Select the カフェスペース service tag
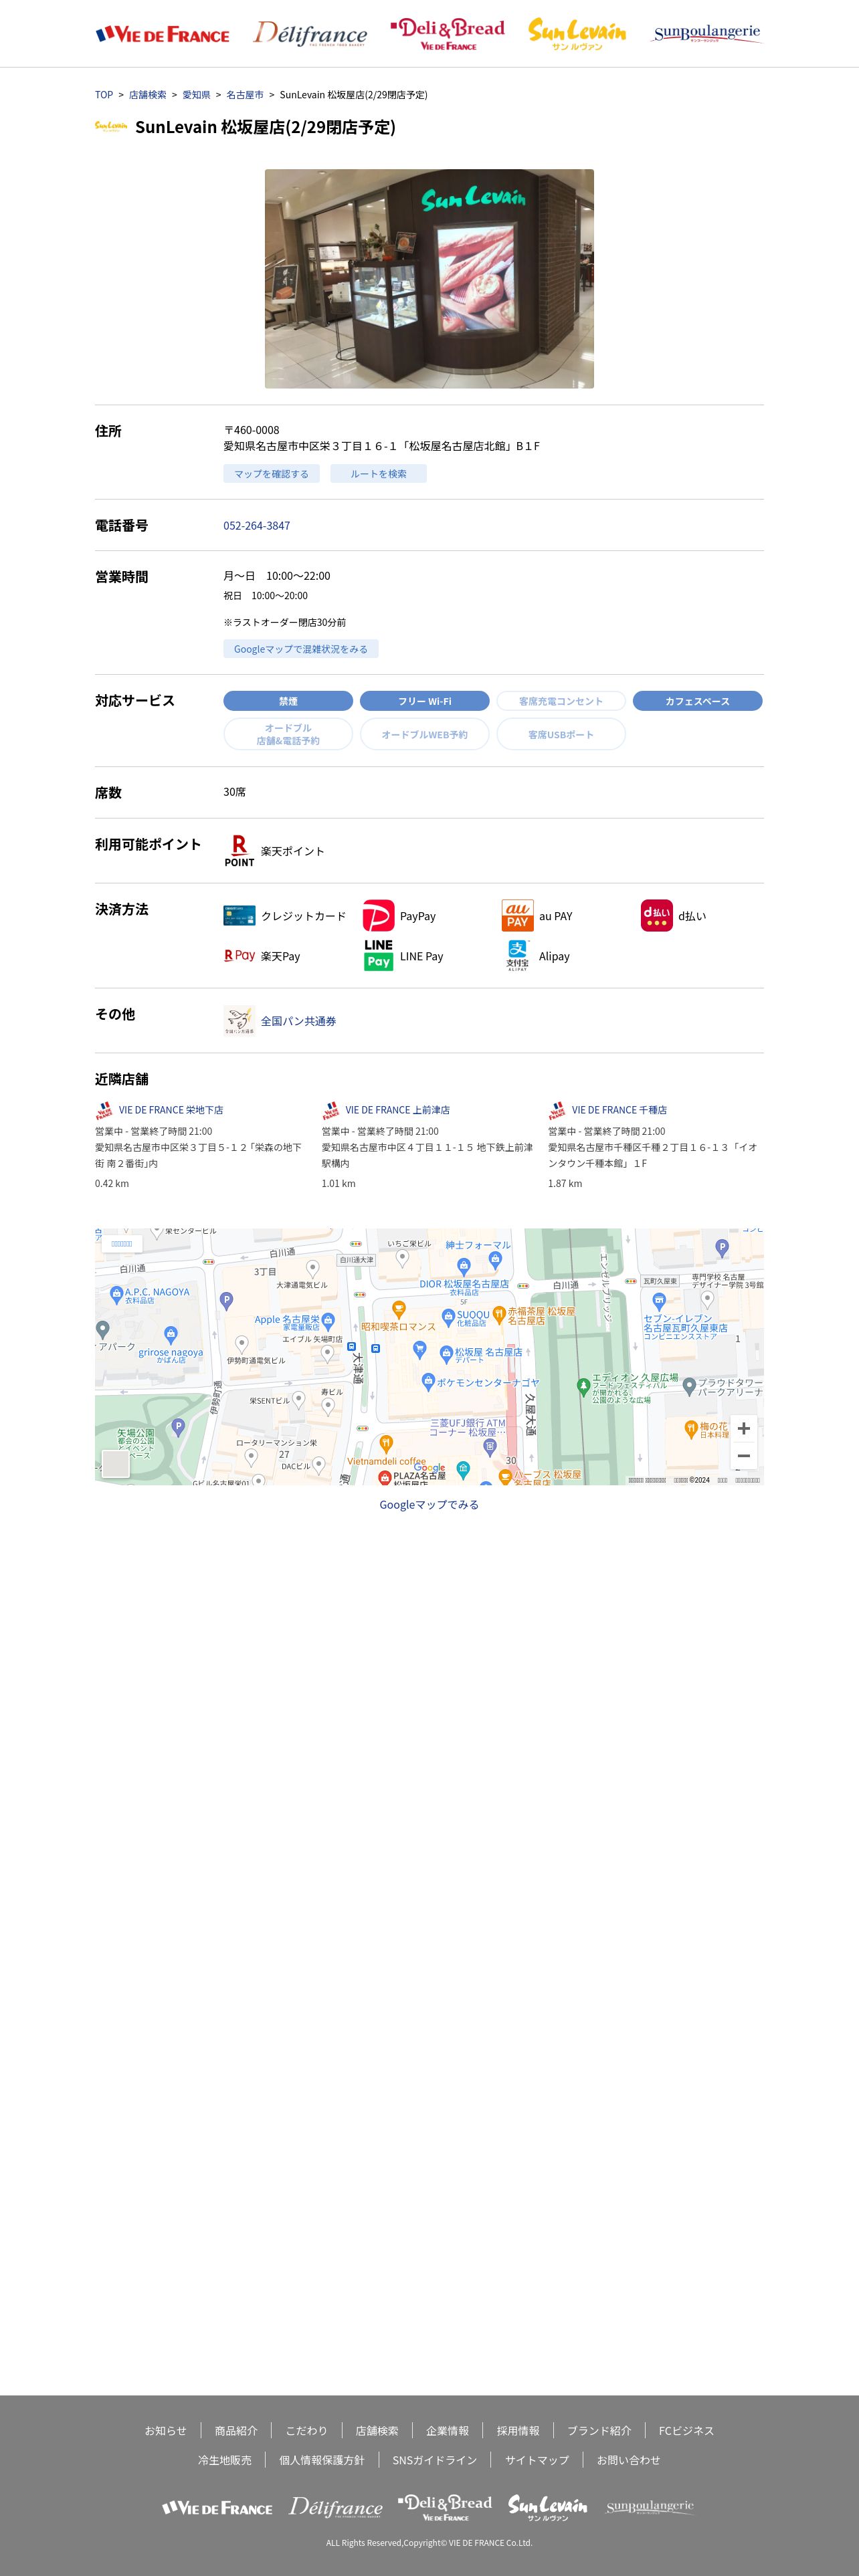Image resolution: width=859 pixels, height=2576 pixels. 698,701
